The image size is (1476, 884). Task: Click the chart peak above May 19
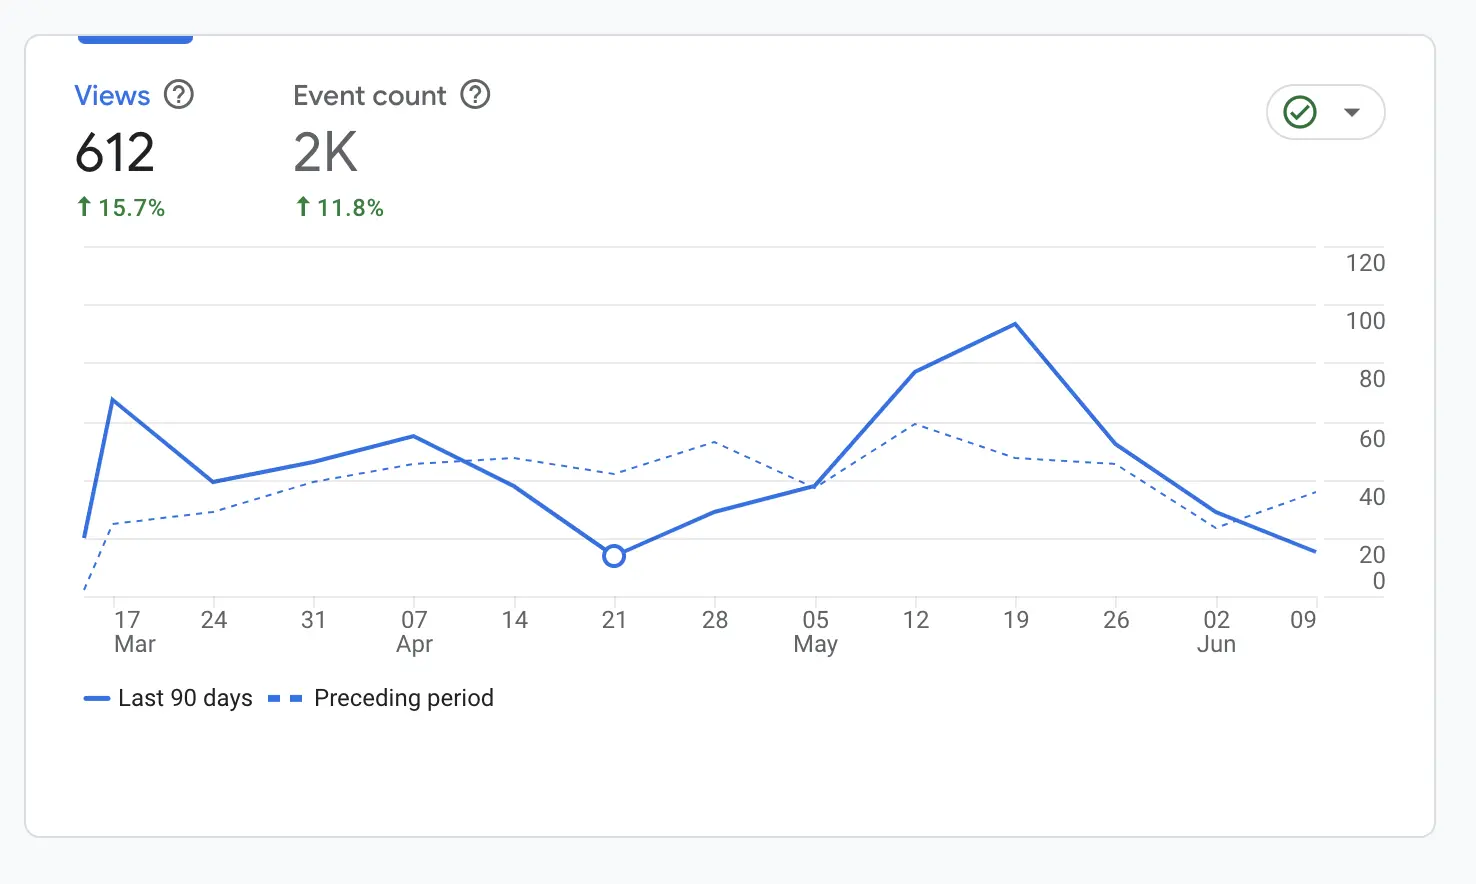click(1014, 324)
